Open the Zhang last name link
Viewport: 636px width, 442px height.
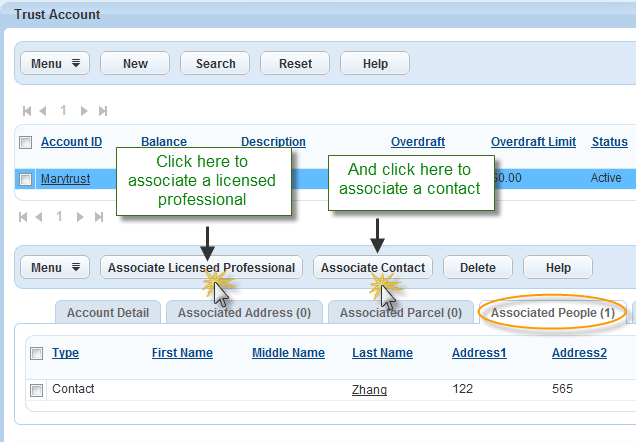pos(369,390)
